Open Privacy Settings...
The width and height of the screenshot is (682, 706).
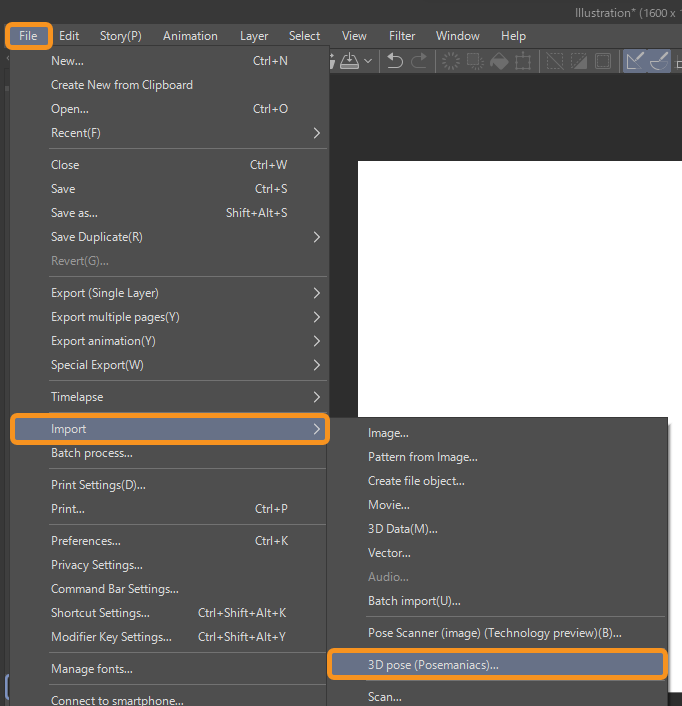coord(169,565)
